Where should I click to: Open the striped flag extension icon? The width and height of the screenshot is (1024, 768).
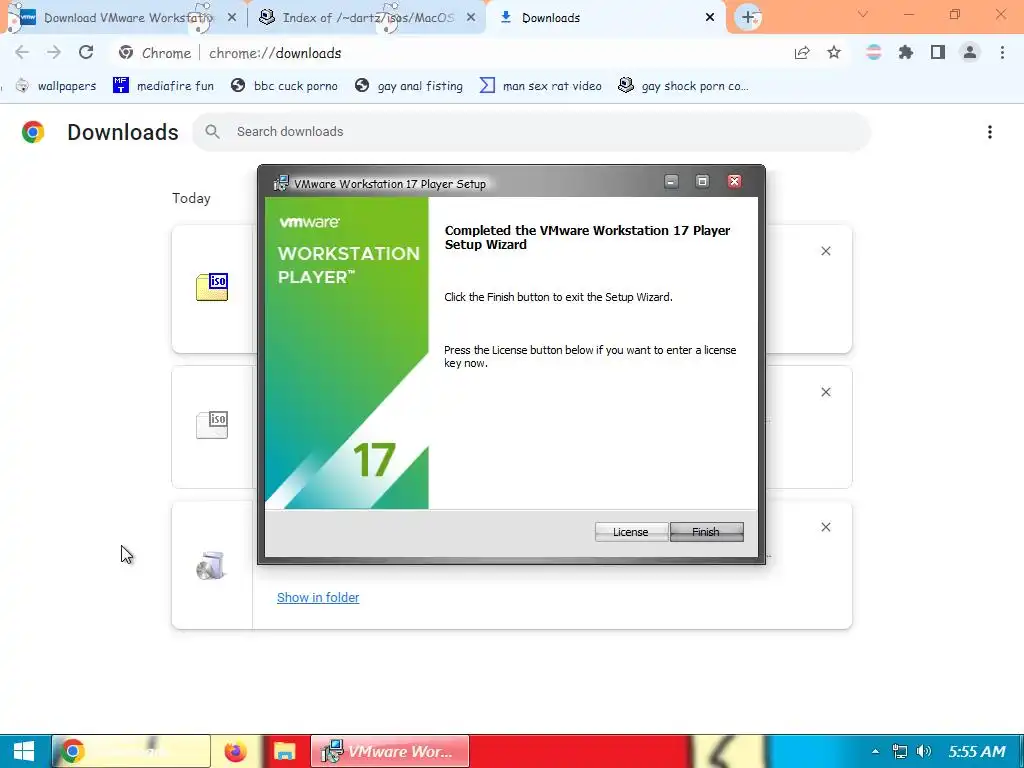pos(873,53)
